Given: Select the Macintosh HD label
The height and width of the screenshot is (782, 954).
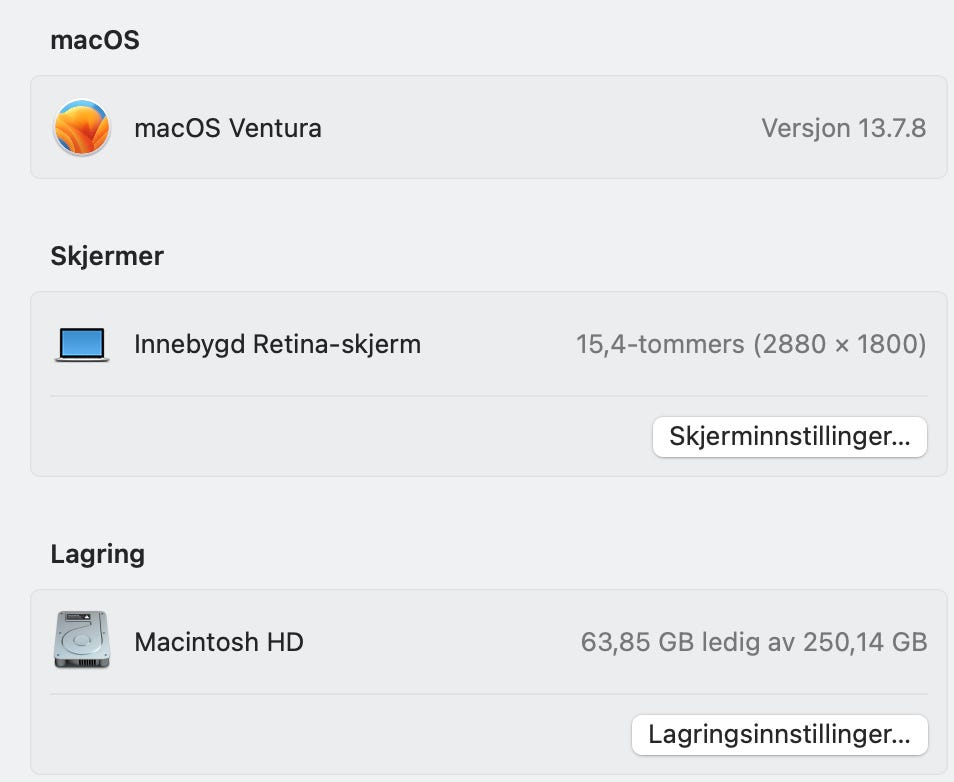Looking at the screenshot, I should click(x=219, y=642).
